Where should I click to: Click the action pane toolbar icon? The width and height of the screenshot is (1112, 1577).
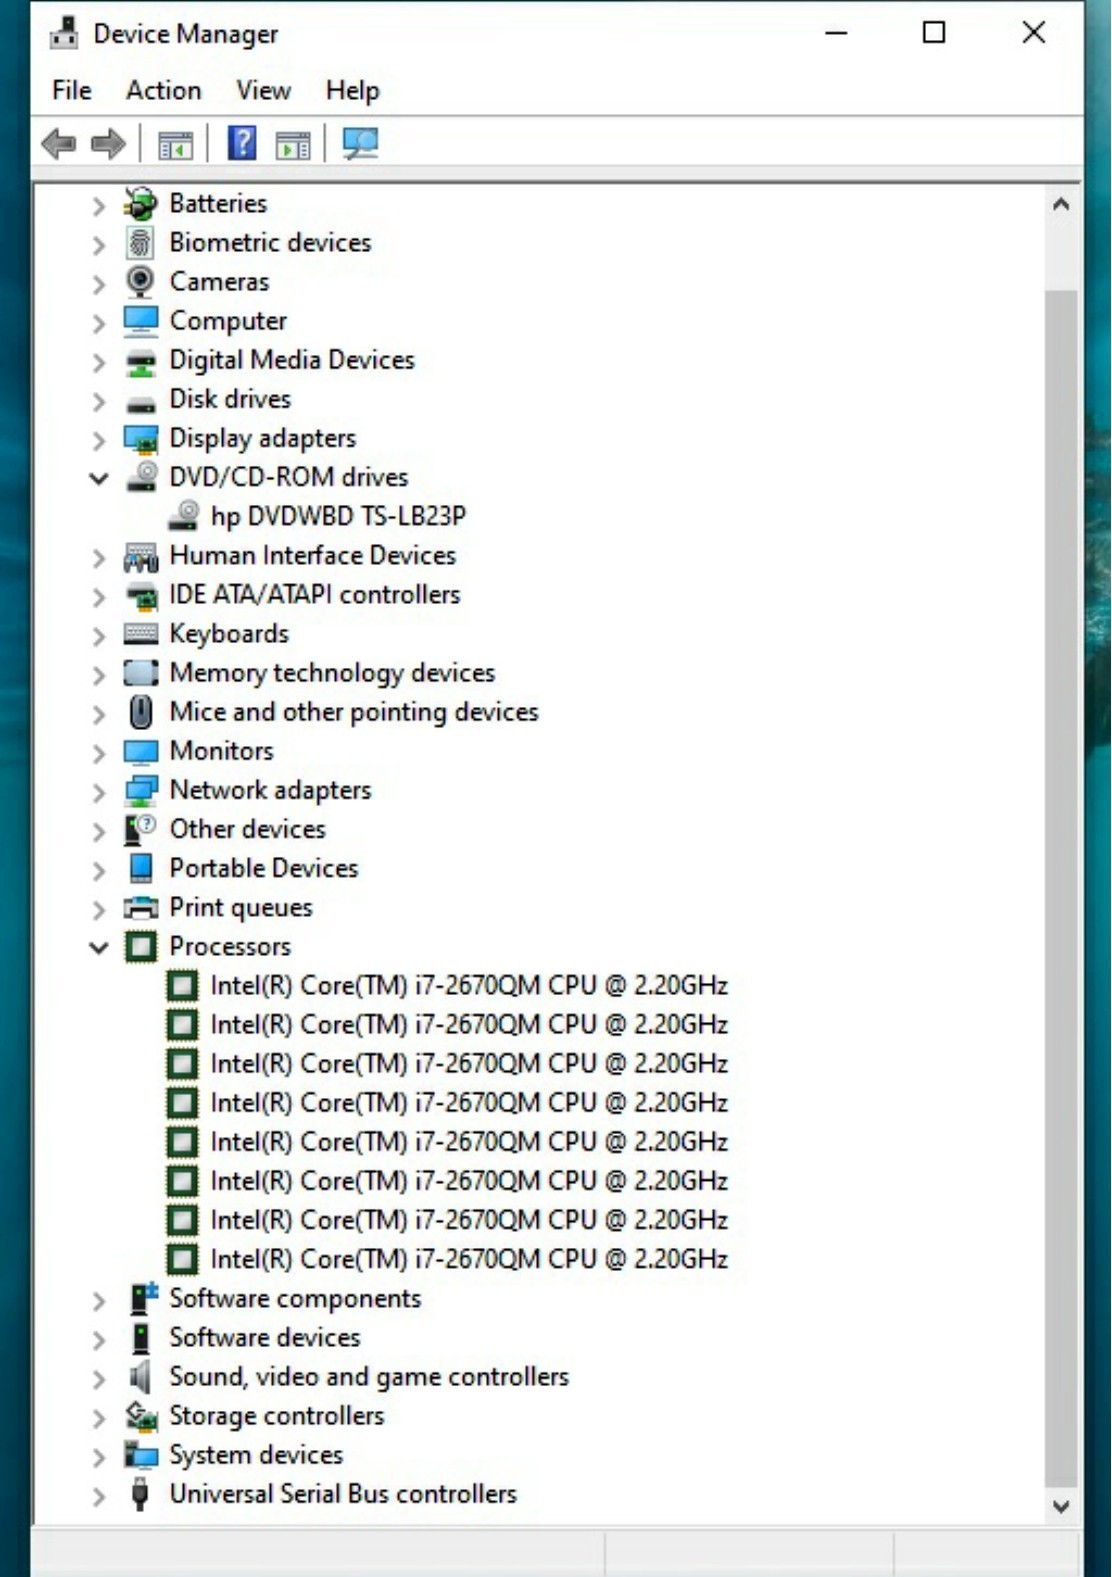point(293,145)
